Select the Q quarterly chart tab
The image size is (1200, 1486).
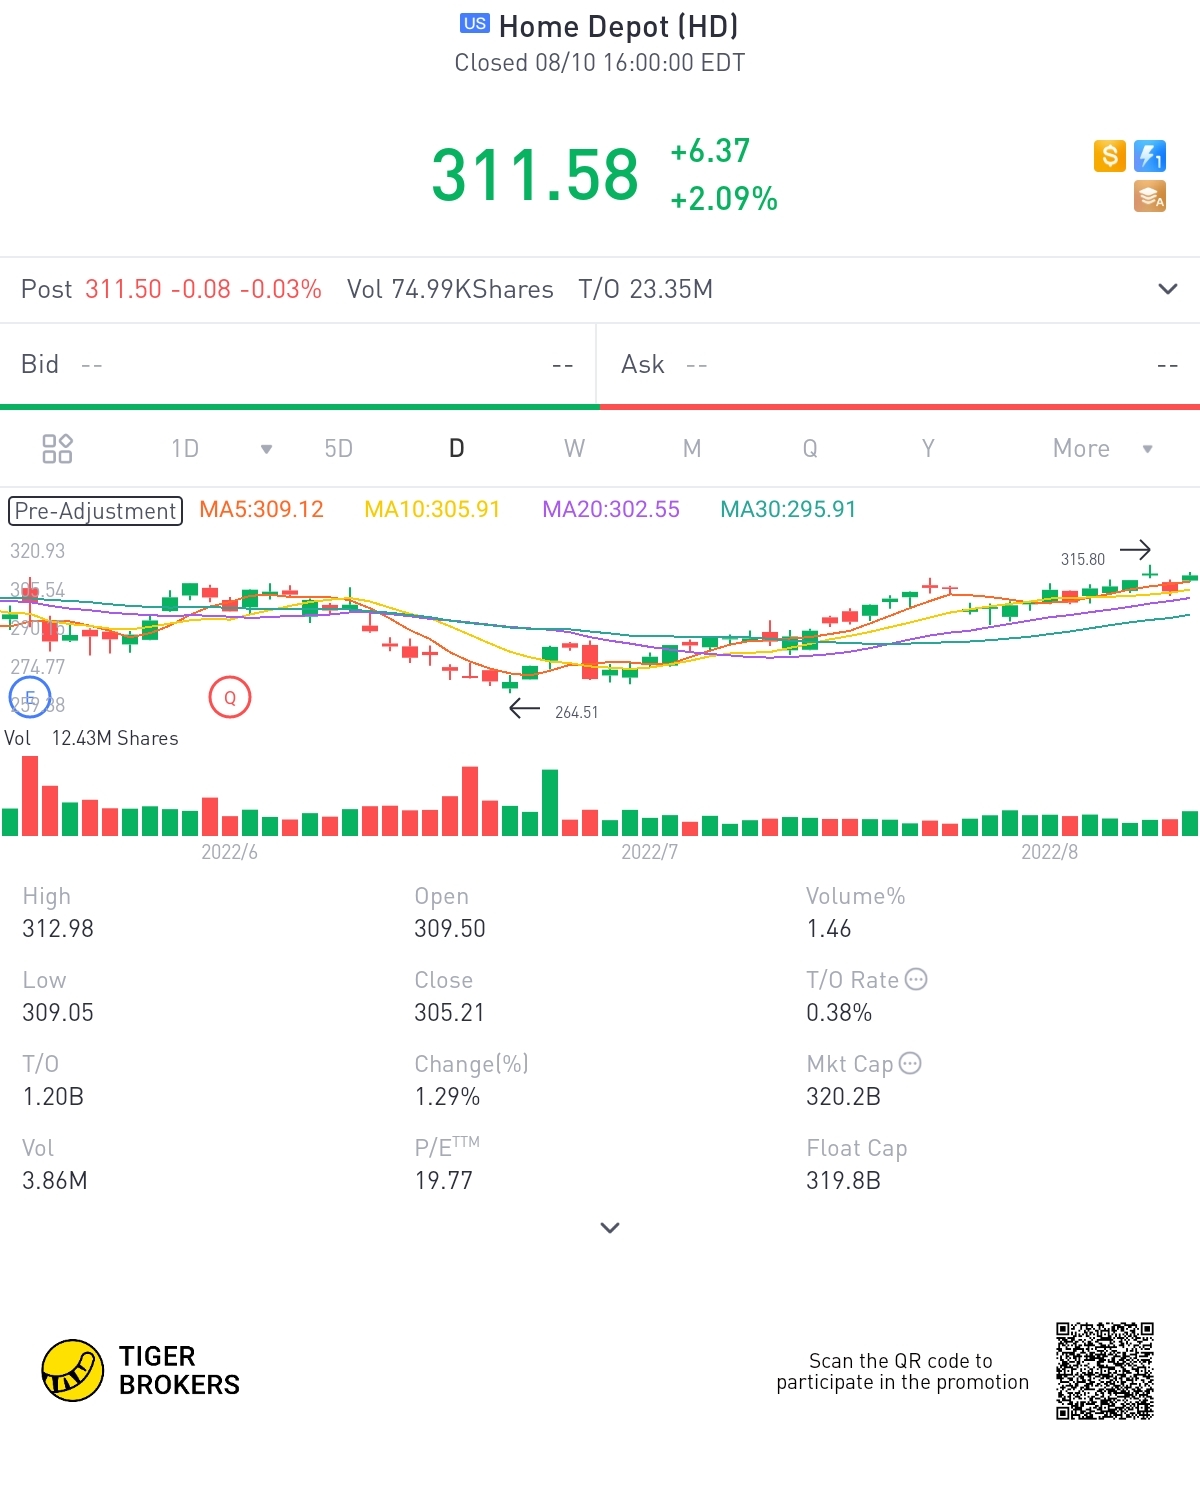click(810, 448)
